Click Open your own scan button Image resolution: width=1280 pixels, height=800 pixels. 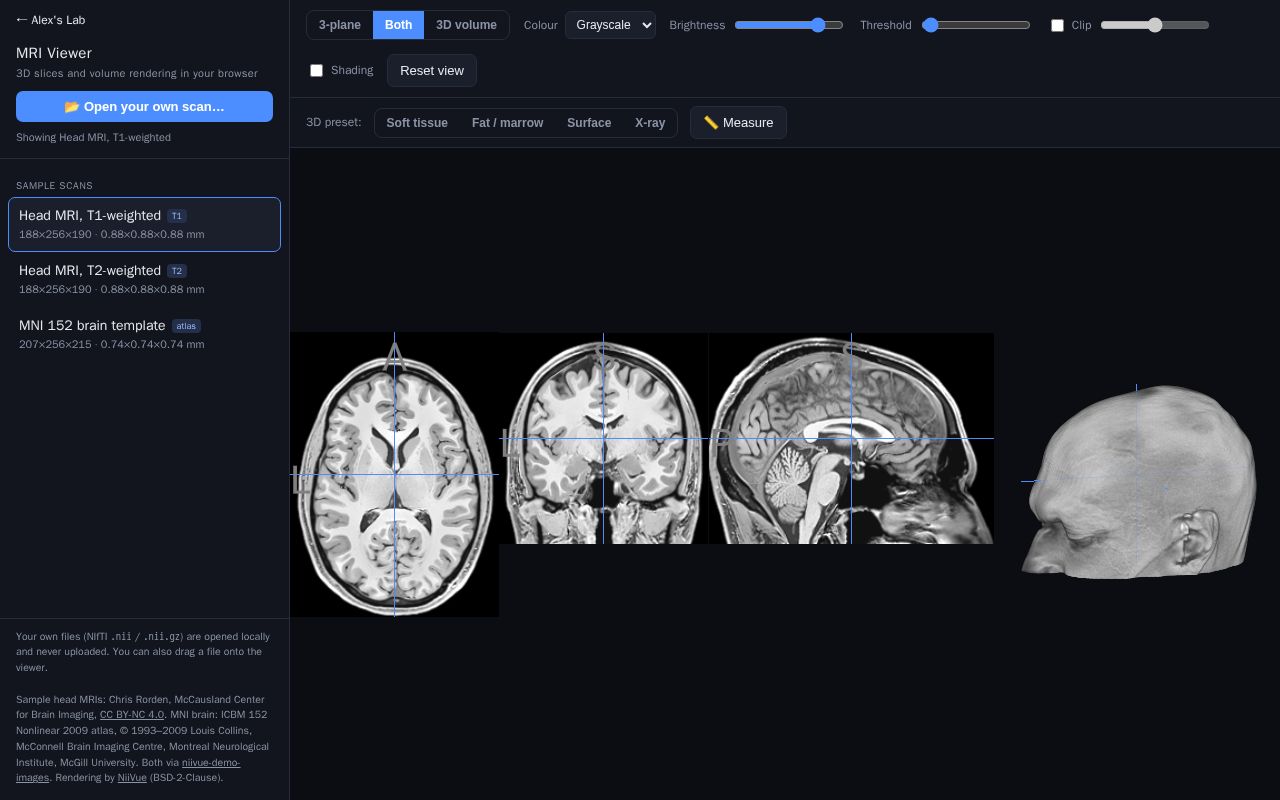[144, 107]
